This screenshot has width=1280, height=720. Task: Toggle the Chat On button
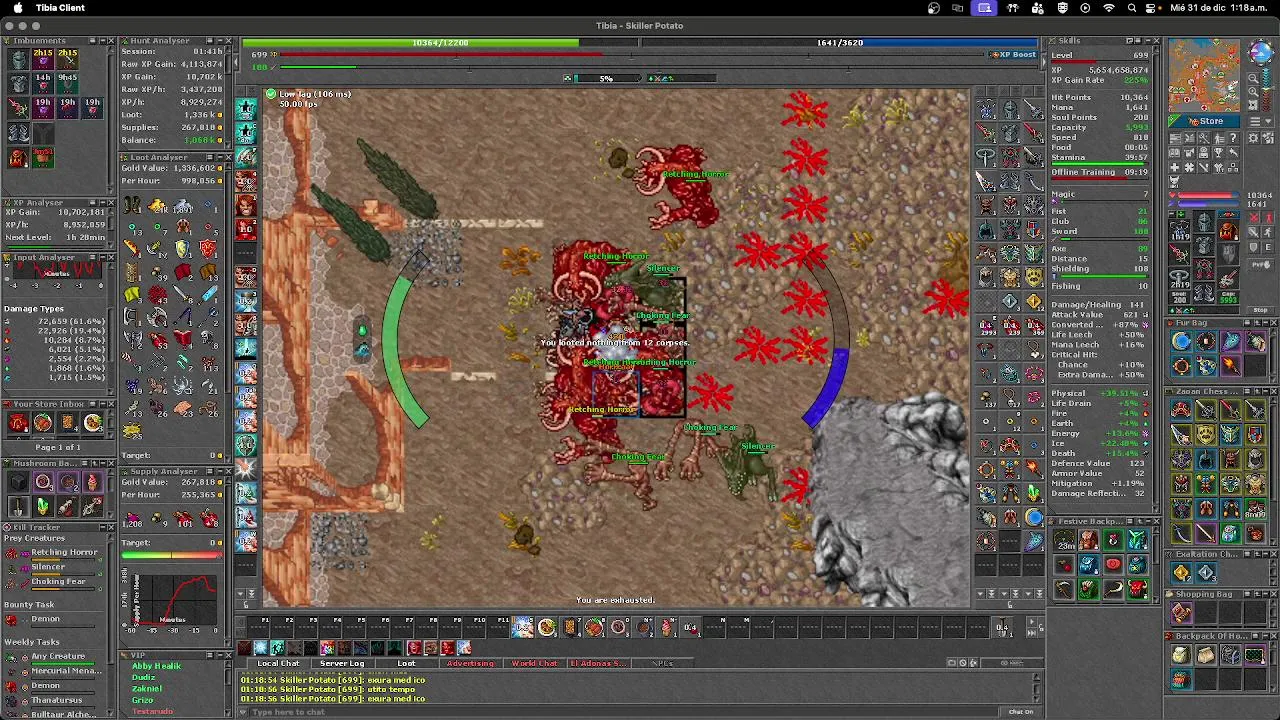pyautogui.click(x=1020, y=712)
